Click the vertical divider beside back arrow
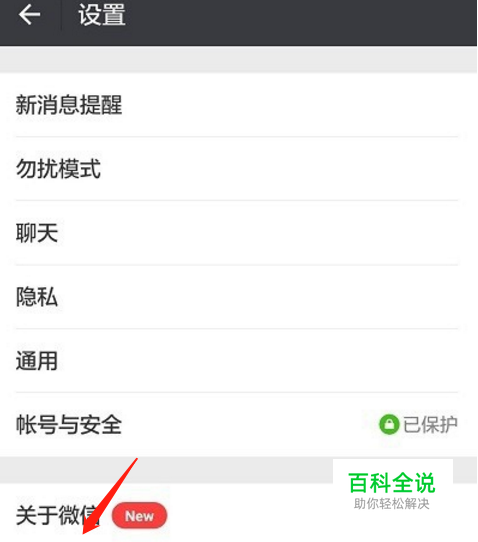 (x=61, y=16)
